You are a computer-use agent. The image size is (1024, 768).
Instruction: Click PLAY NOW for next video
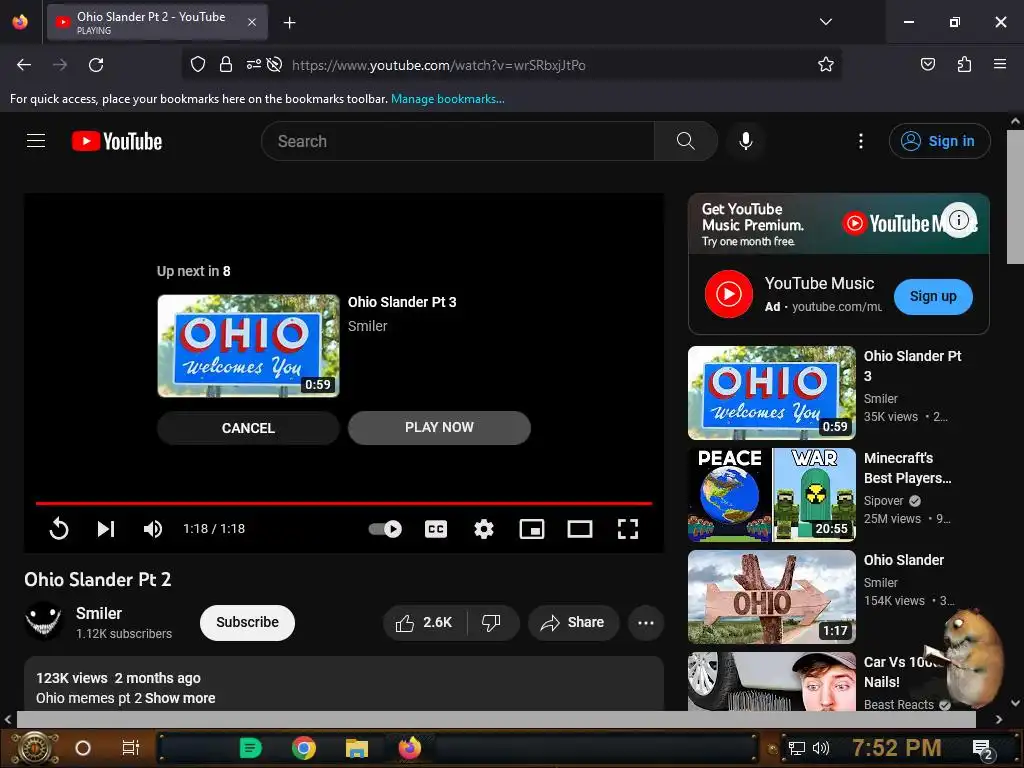(x=439, y=427)
